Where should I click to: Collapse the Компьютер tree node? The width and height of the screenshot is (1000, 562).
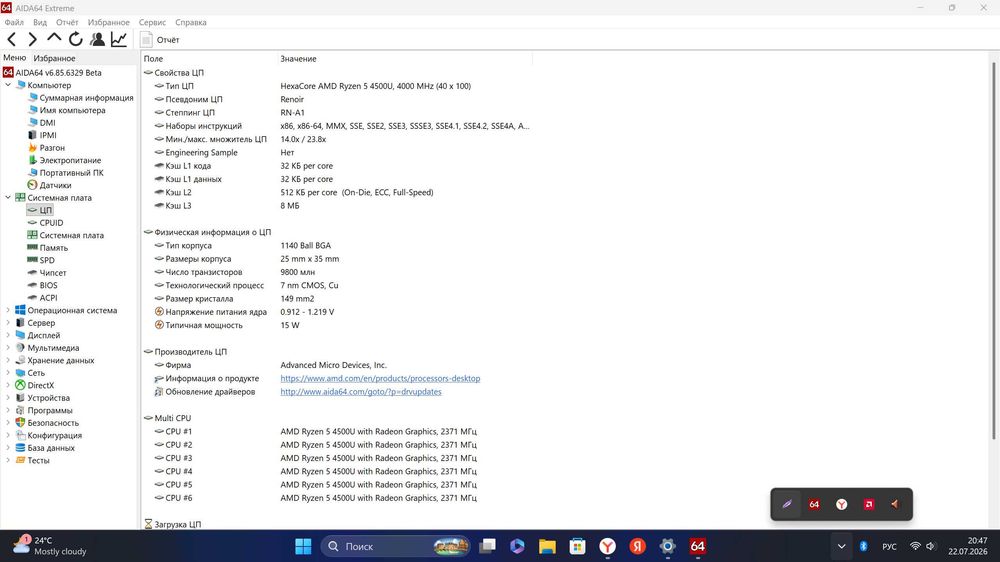(x=8, y=85)
